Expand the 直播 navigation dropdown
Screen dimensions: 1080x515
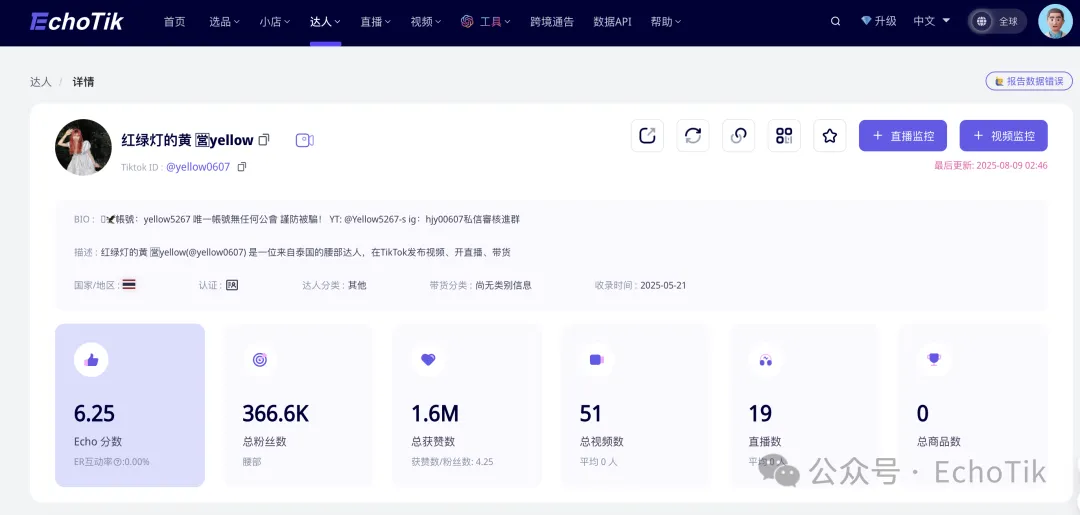point(375,21)
